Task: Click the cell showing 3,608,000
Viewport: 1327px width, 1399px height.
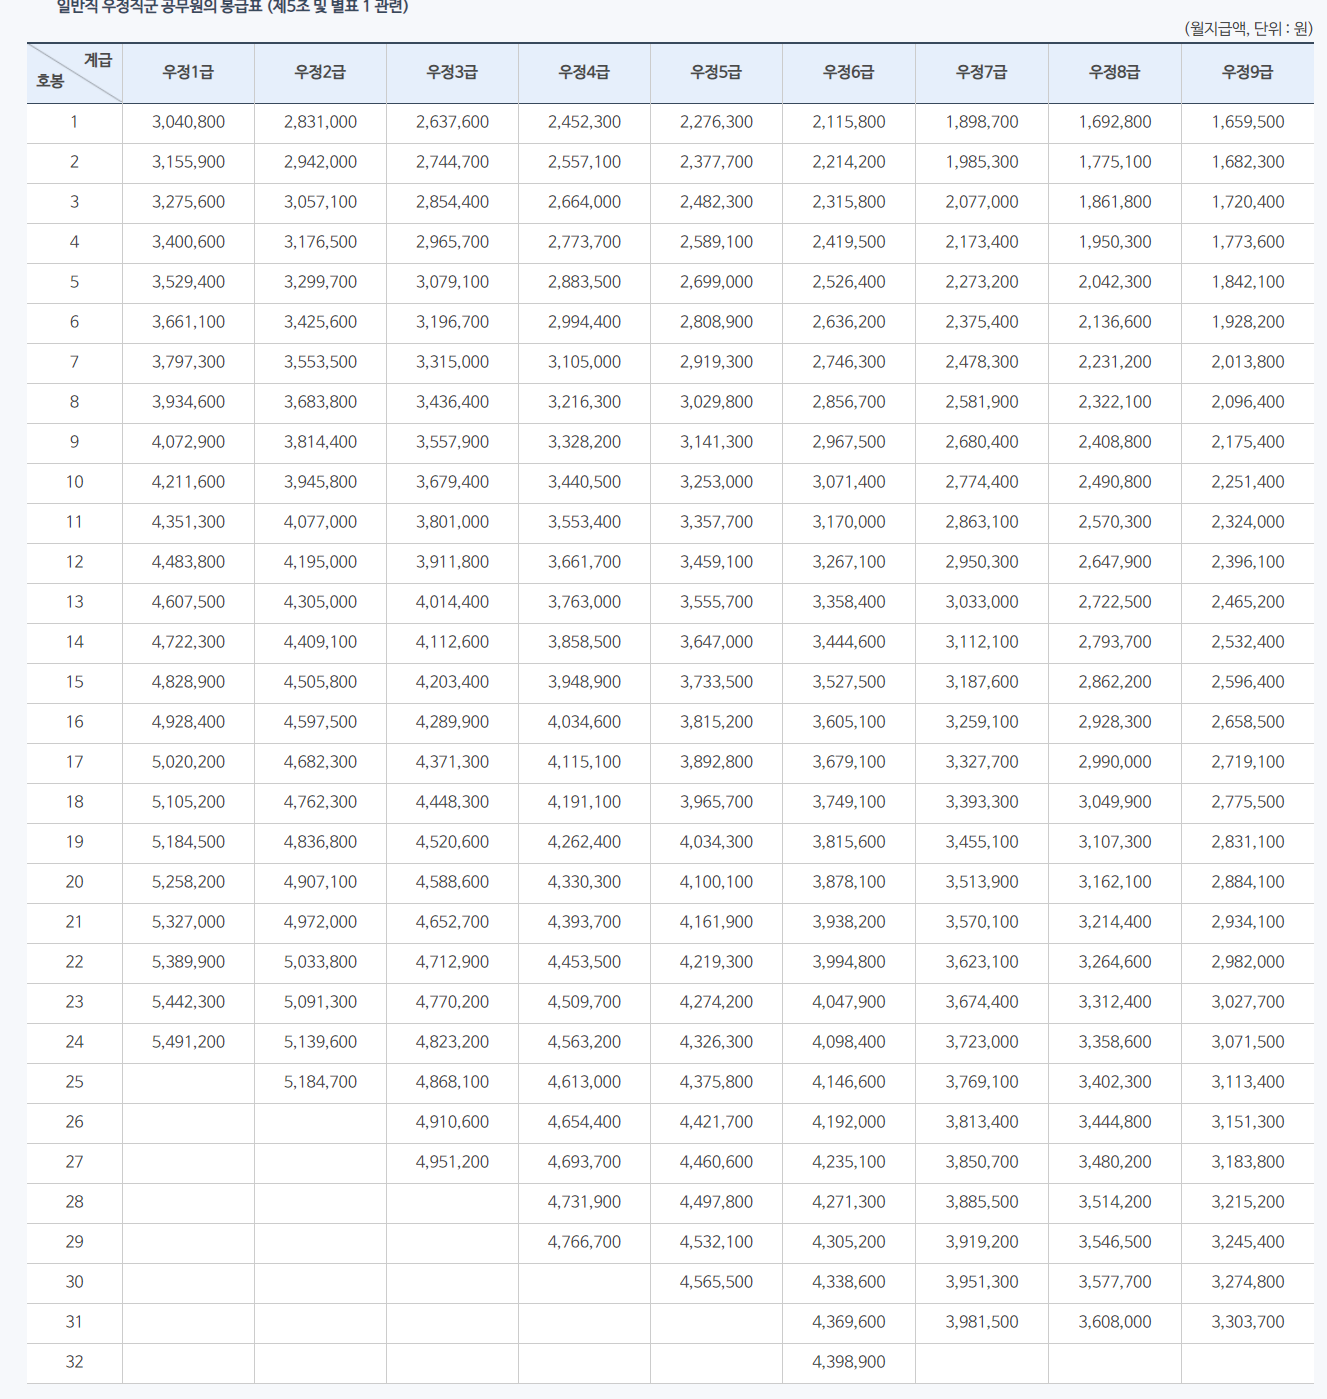Action: (x=1115, y=1322)
